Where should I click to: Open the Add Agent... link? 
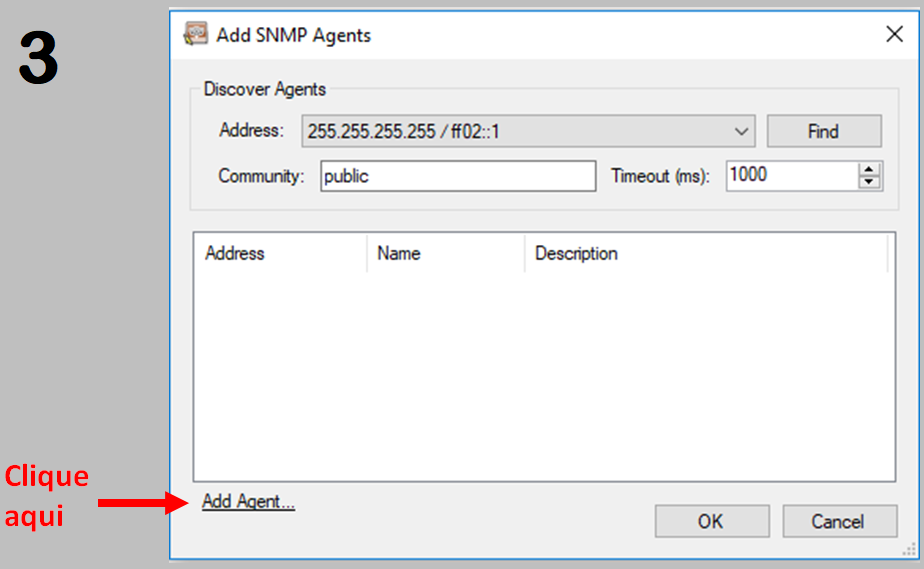point(248,502)
